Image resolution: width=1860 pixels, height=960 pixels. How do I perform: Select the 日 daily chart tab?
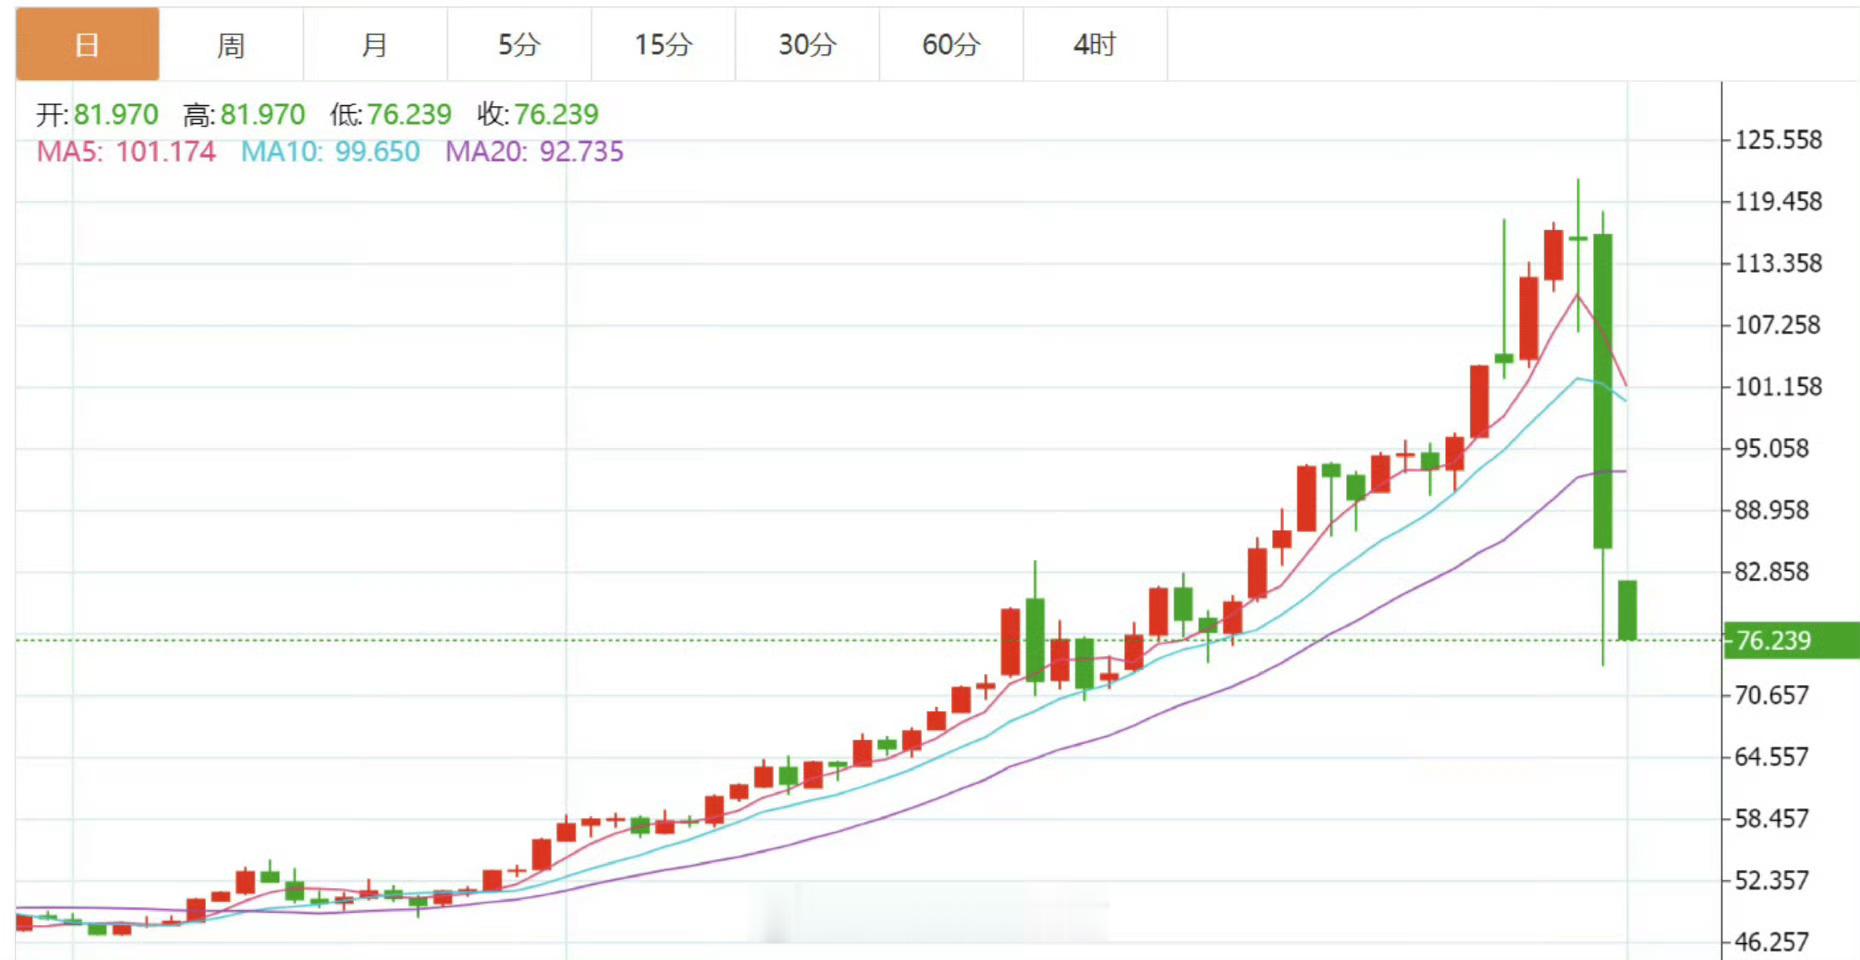pyautogui.click(x=87, y=44)
